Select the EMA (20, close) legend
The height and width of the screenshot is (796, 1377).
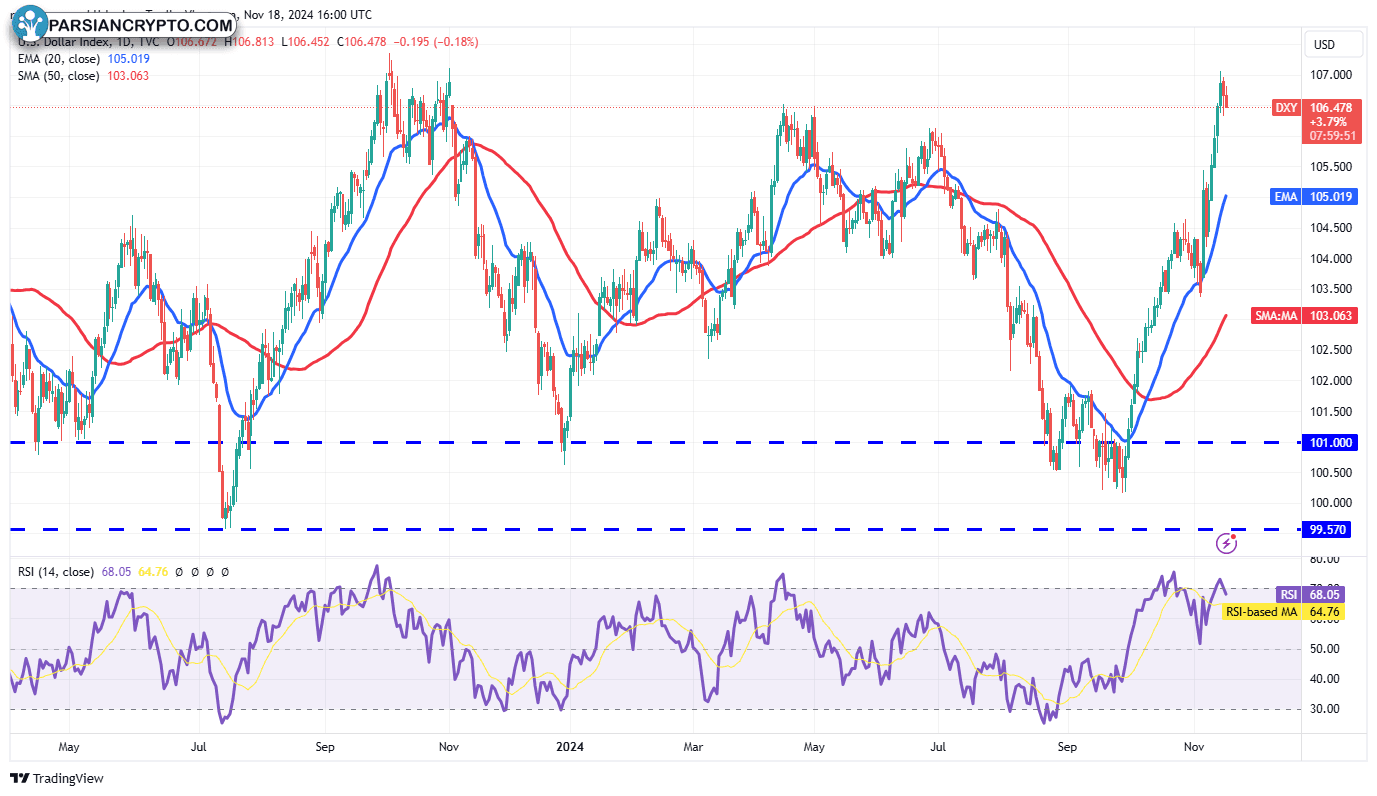click(59, 59)
